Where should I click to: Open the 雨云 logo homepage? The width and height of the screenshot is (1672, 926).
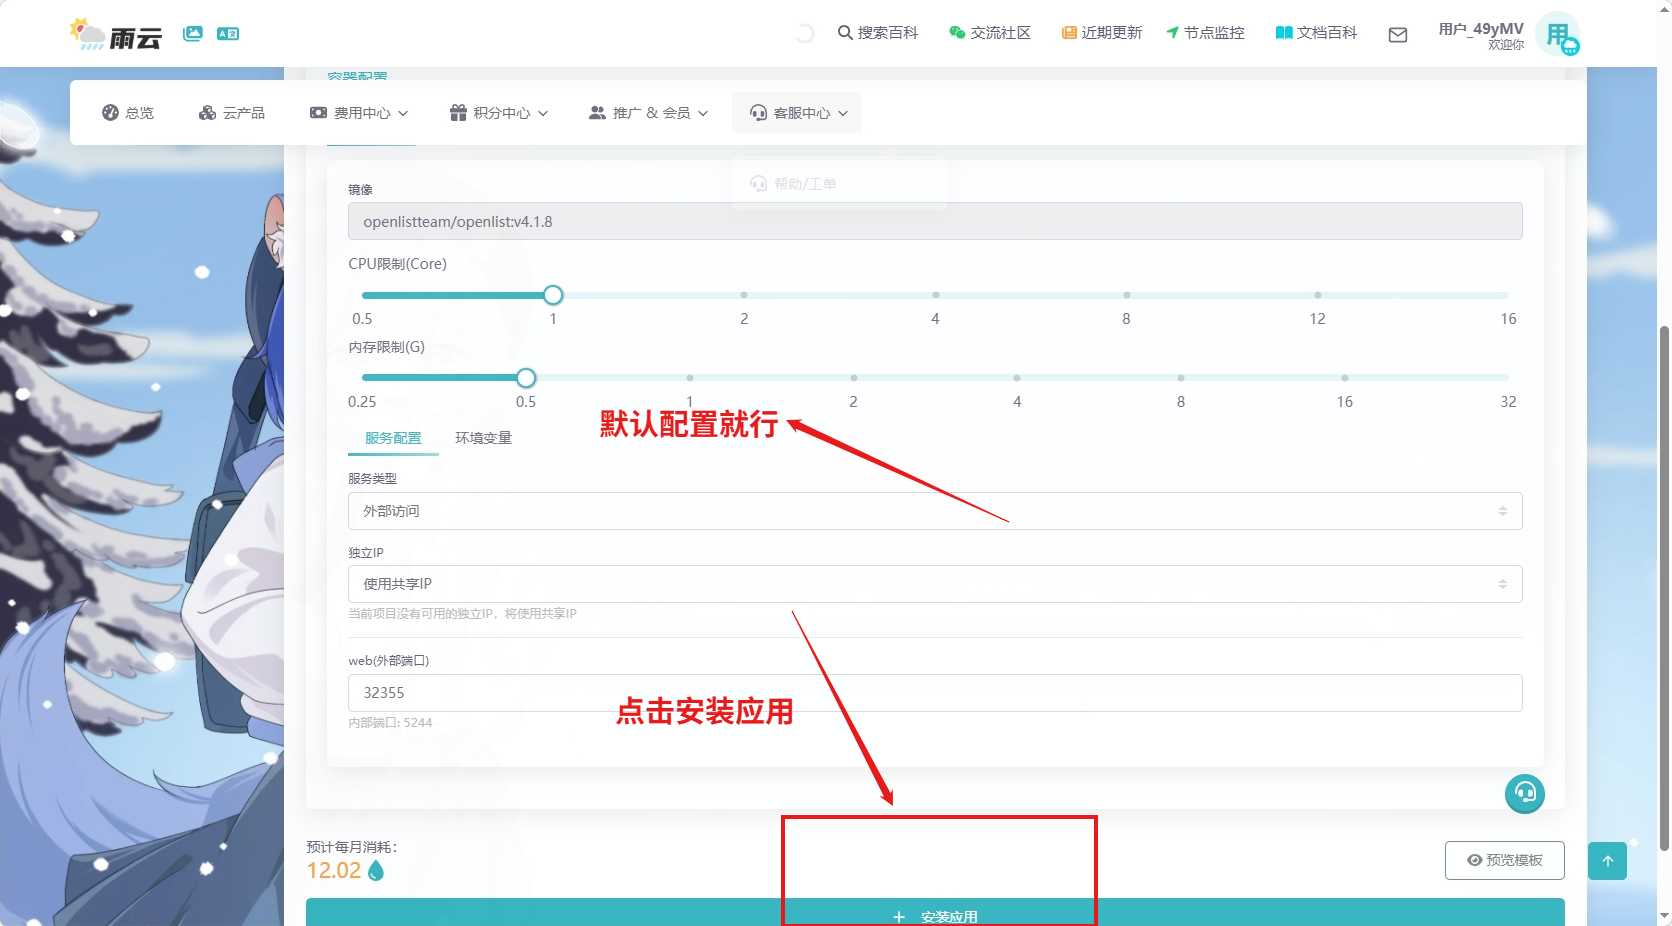(116, 35)
